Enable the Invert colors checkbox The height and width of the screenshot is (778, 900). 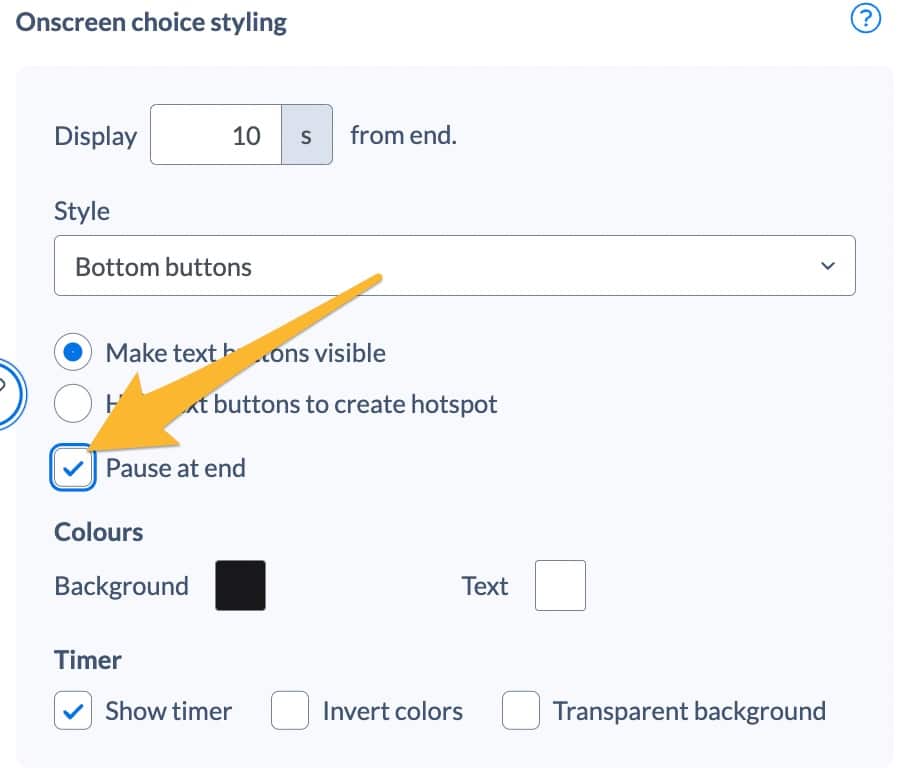click(x=290, y=711)
